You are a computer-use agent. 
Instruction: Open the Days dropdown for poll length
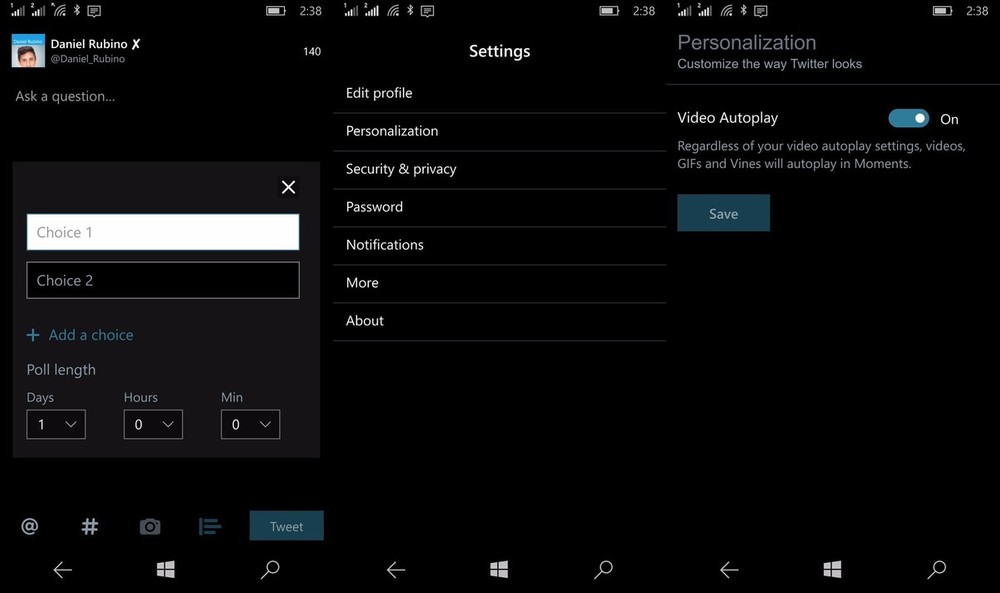[x=56, y=424]
